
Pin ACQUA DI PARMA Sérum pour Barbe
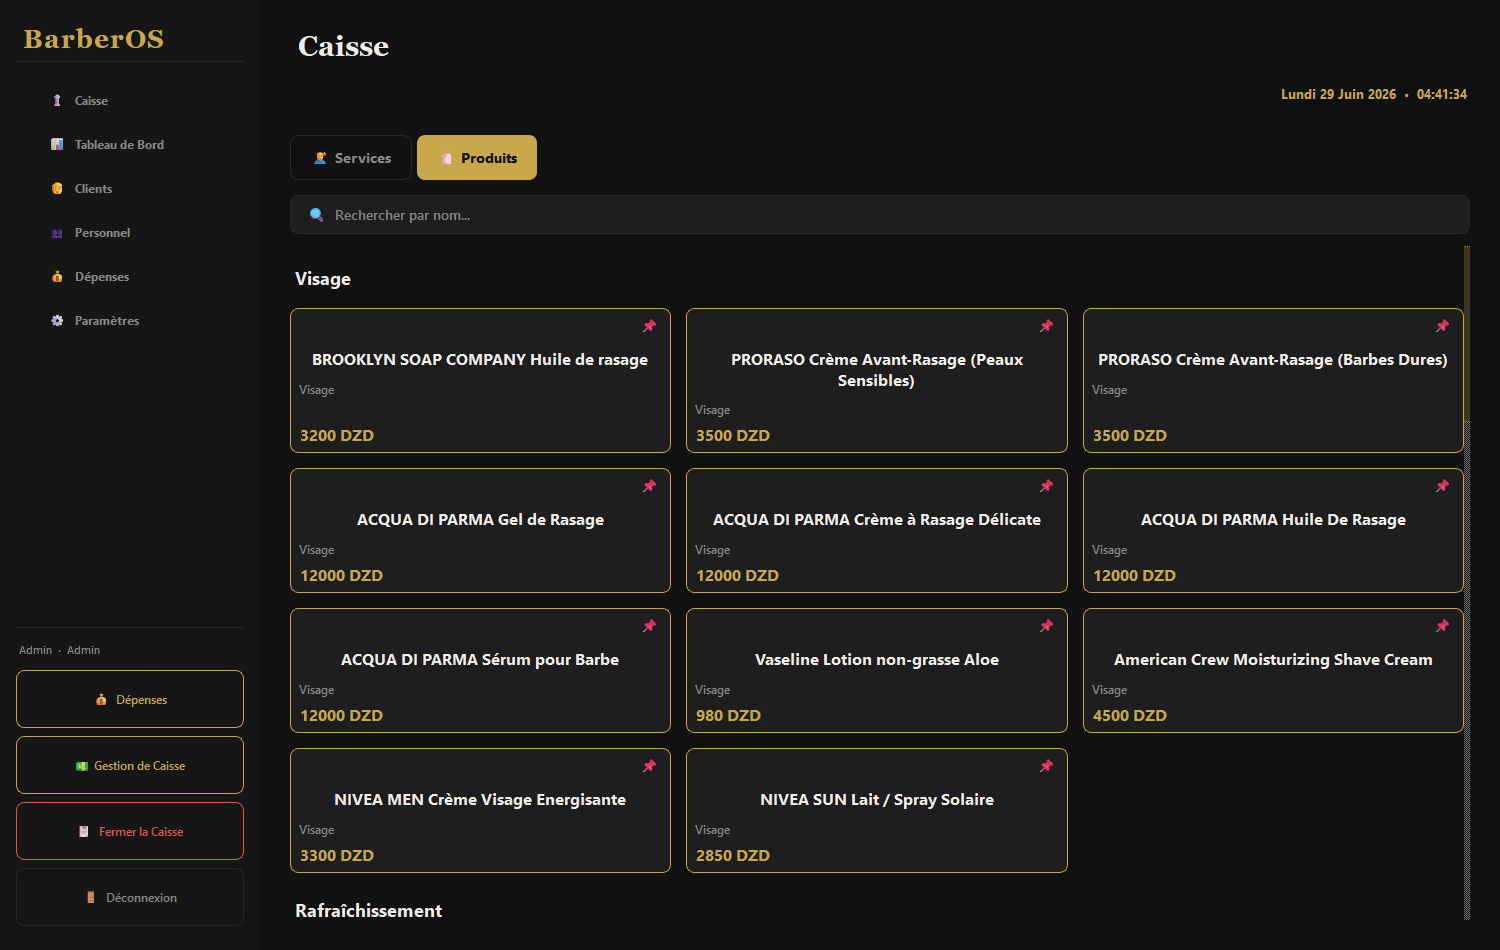point(650,626)
